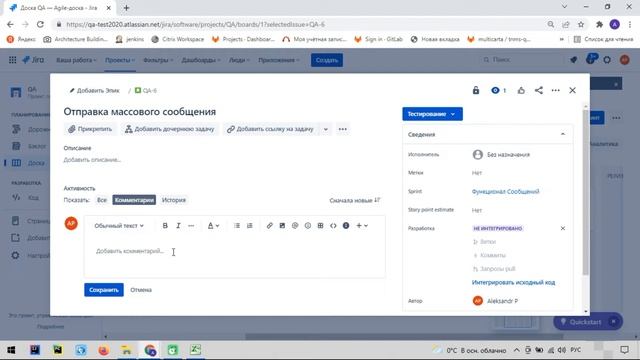
Task: Open Firefox from Windows taskbar
Action: (104, 350)
